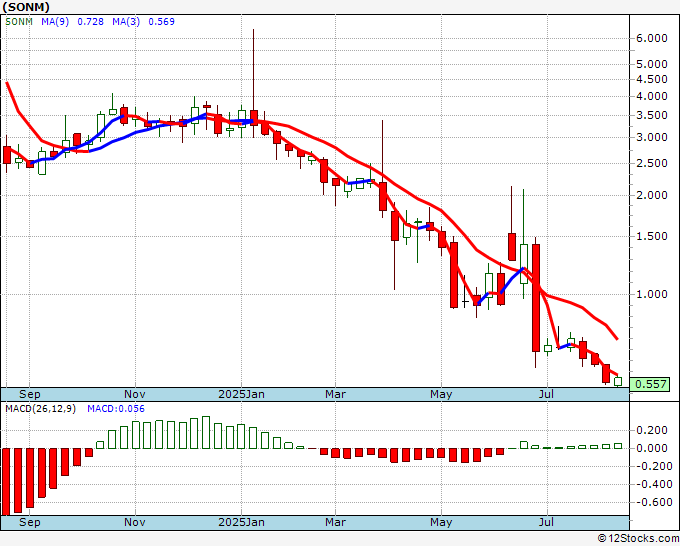Select the MA(3) legend label
This screenshot has width=680, height=546.
tap(126, 21)
